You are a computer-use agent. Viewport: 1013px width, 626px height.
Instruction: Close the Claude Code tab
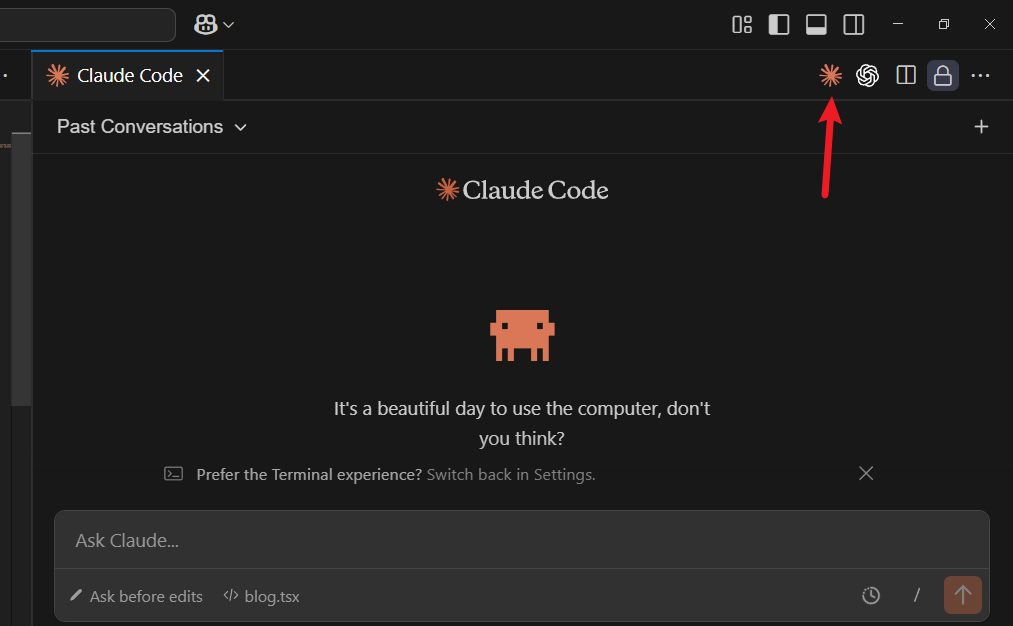203,76
